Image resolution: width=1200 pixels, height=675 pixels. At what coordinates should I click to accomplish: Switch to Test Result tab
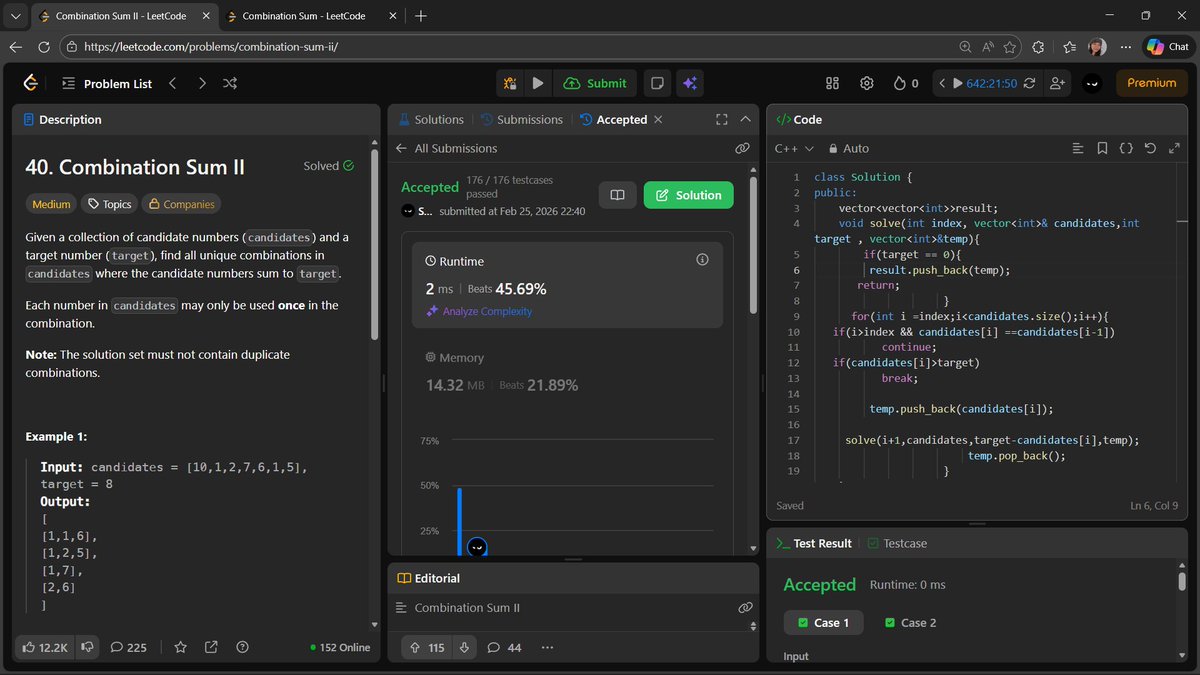pos(814,543)
